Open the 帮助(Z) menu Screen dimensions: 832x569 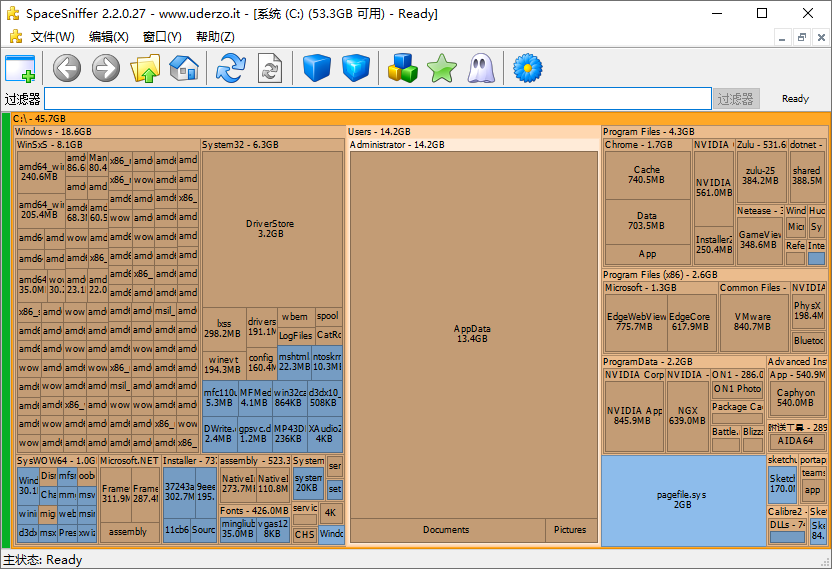[x=215, y=37]
